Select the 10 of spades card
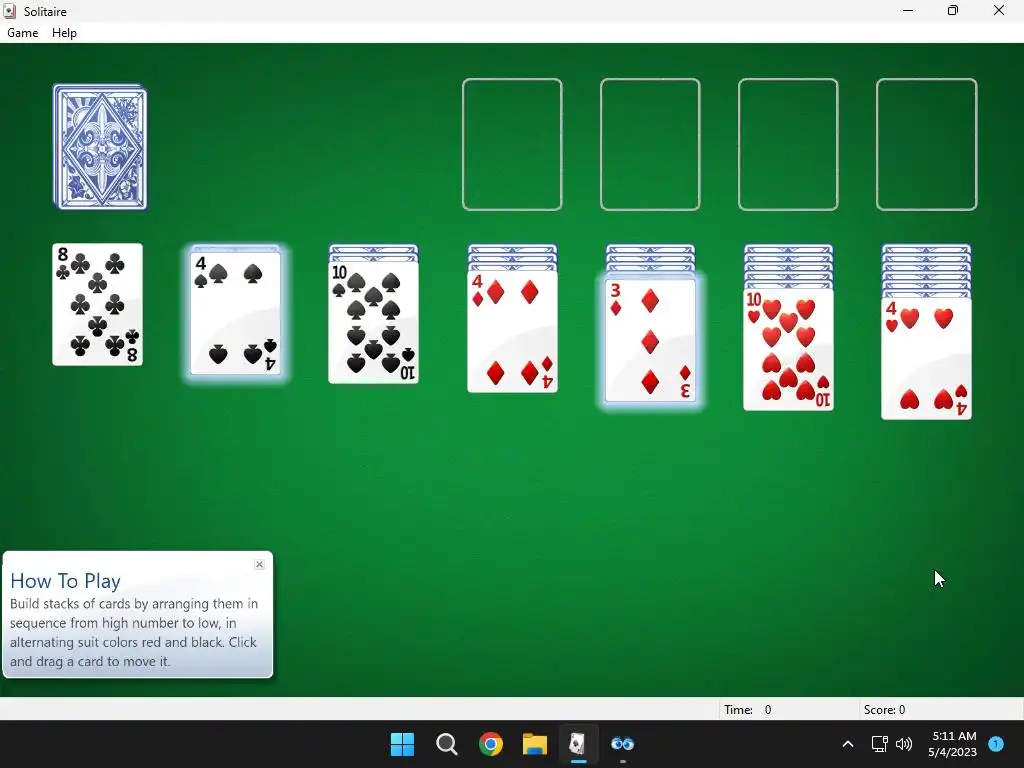Viewport: 1024px width, 768px height. coord(374,322)
